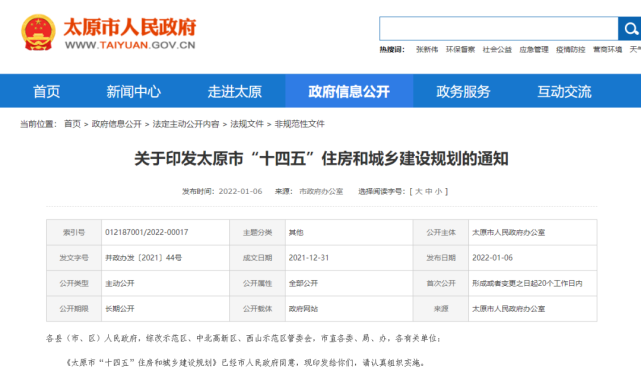Open the 互动交流 navigation tab
Screen dimensions: 641x382
click(x=564, y=91)
